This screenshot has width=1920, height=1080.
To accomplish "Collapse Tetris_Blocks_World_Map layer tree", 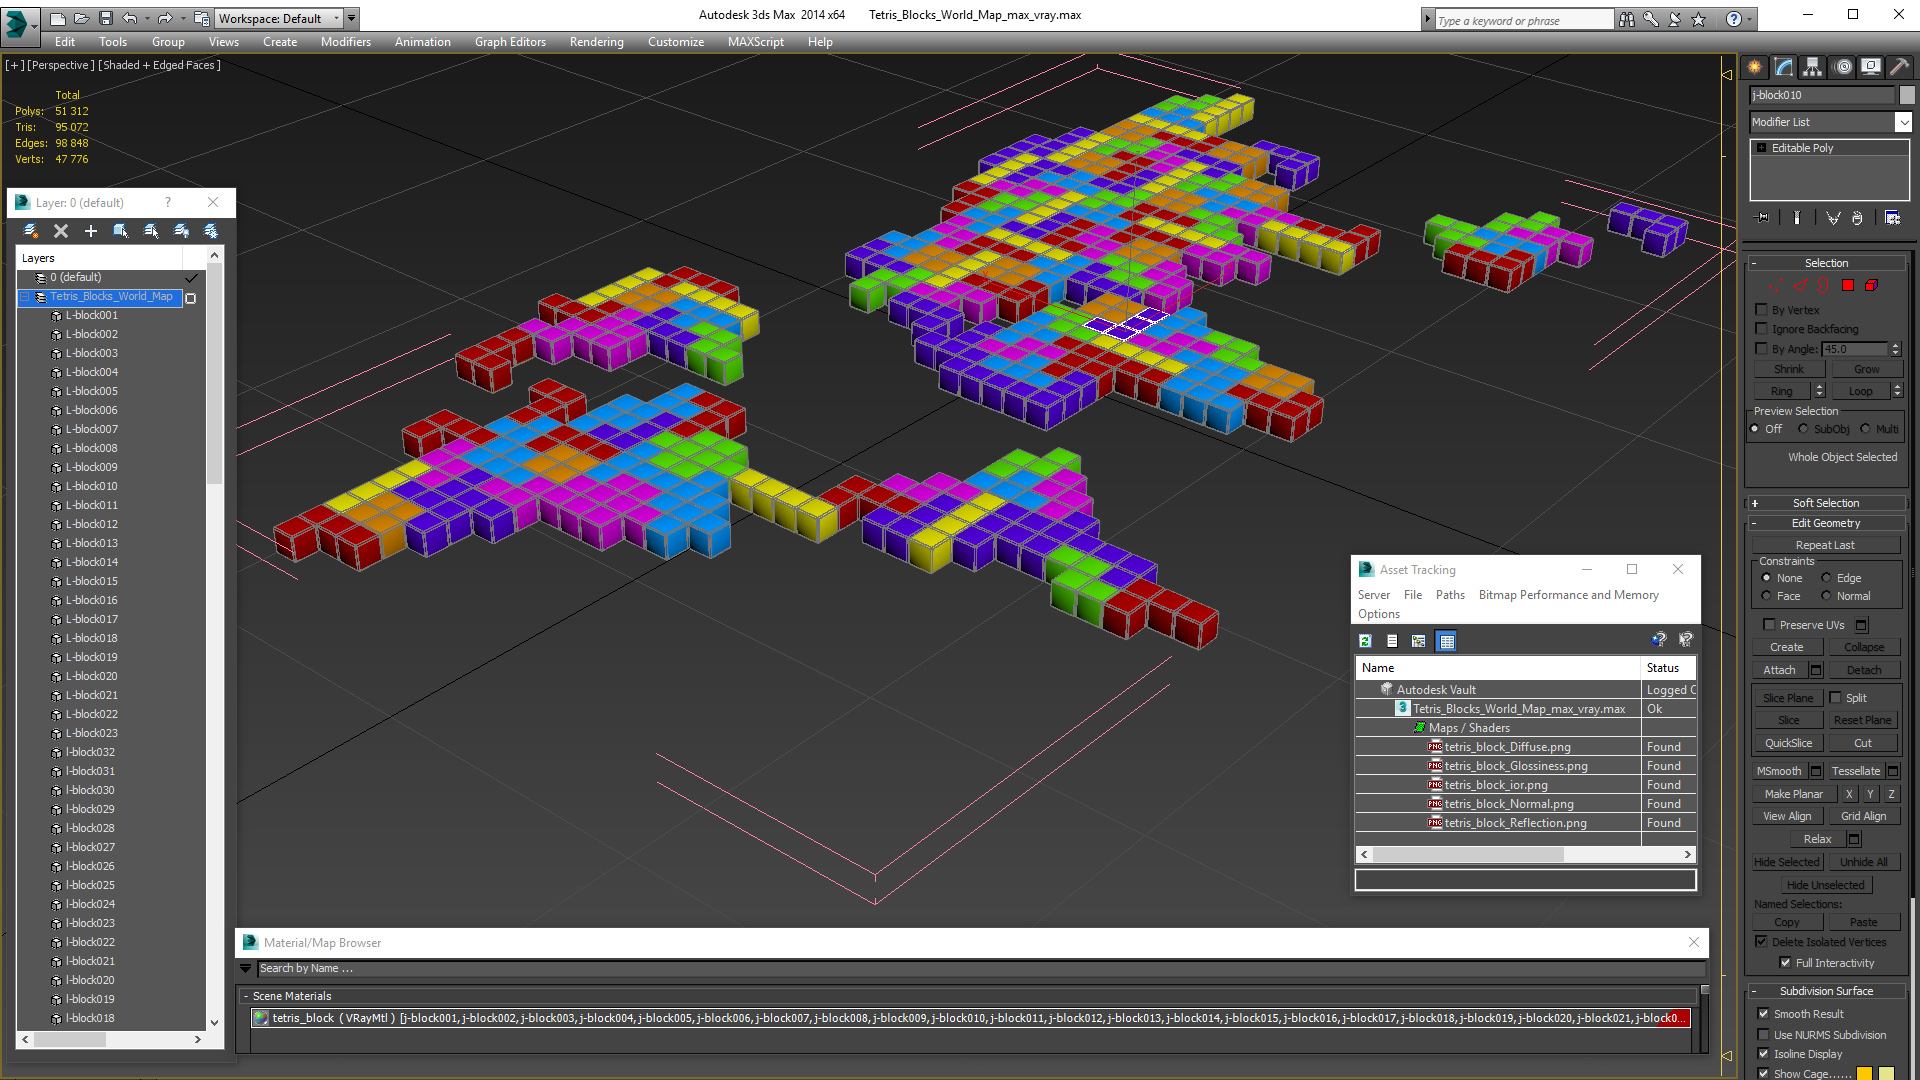I will tap(25, 297).
